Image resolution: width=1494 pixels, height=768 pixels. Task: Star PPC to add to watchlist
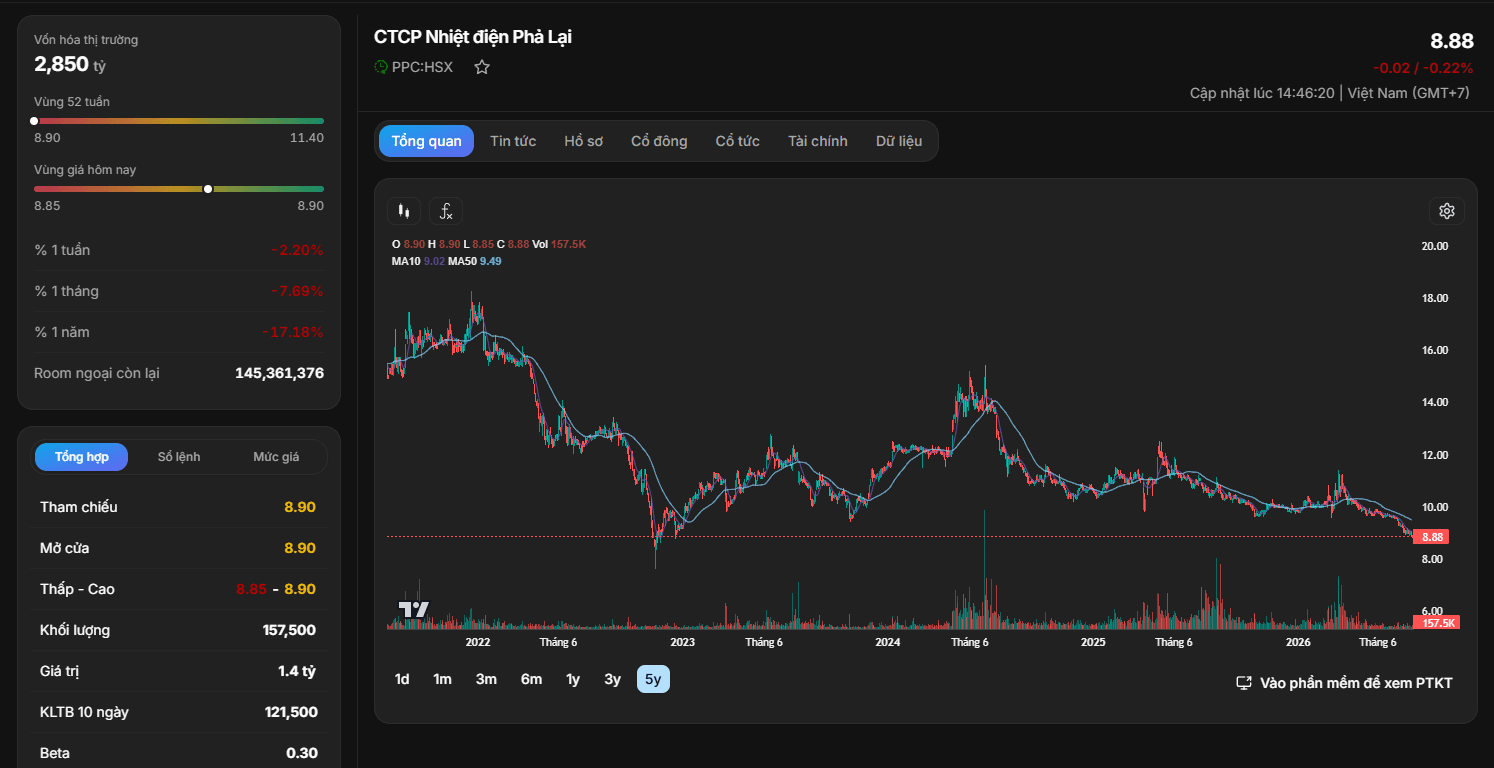(482, 67)
